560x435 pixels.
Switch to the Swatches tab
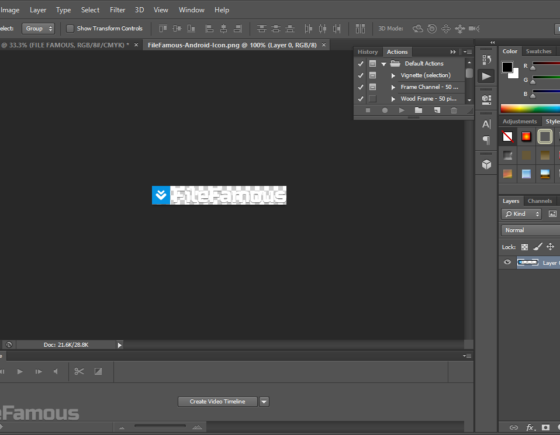tap(538, 51)
